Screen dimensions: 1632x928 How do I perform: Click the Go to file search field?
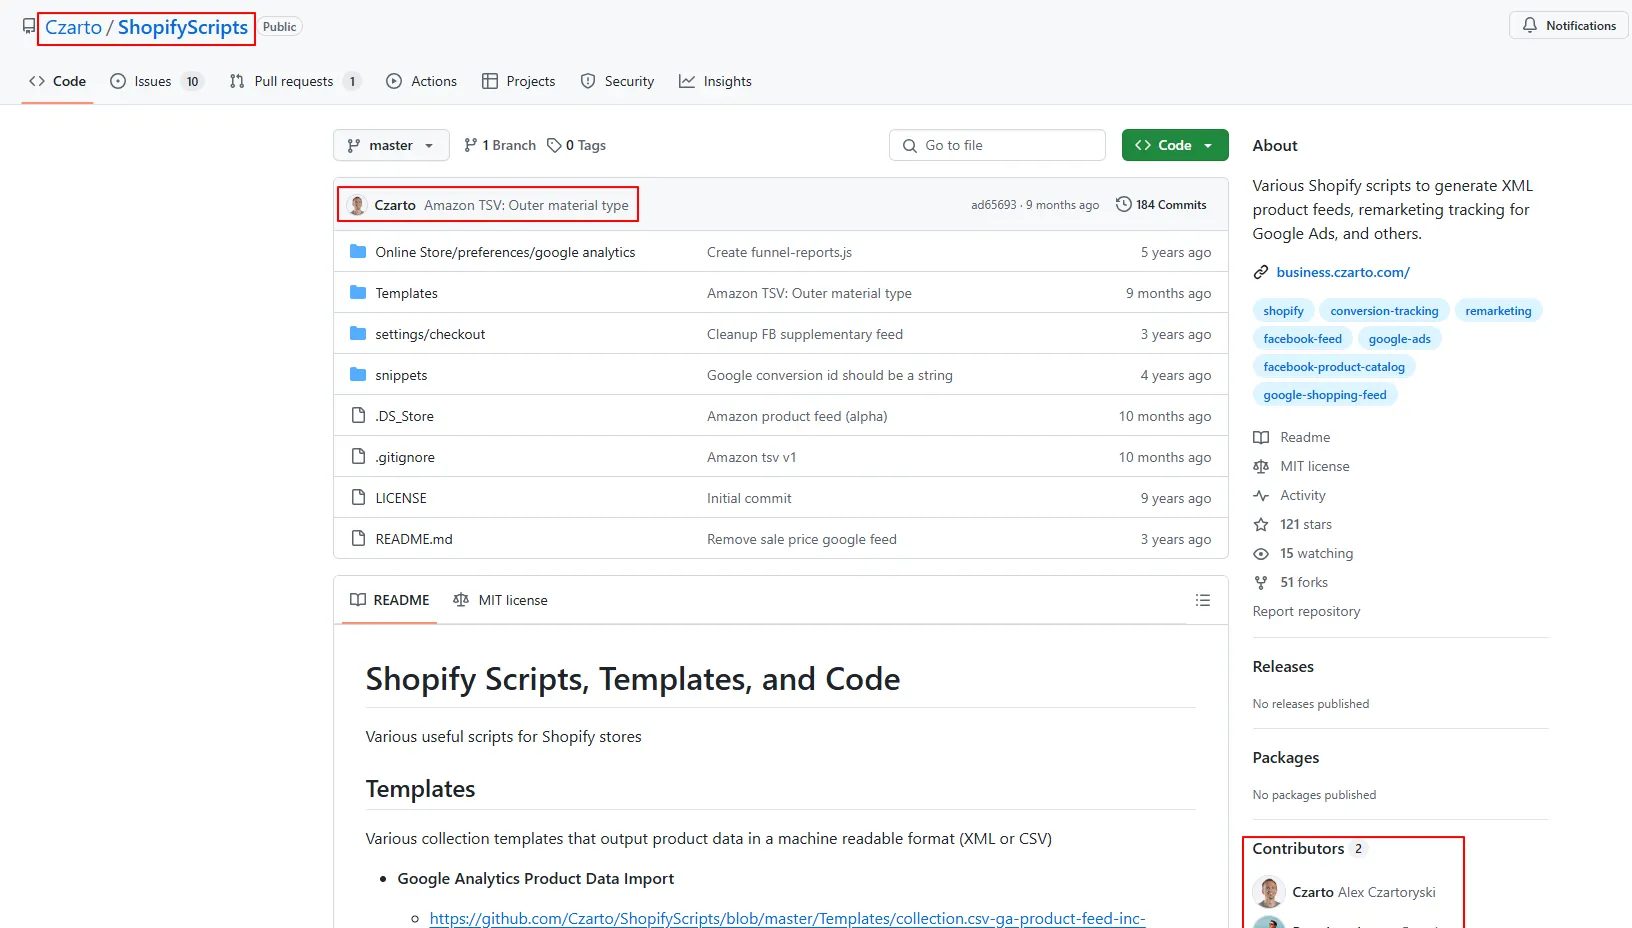coord(997,145)
